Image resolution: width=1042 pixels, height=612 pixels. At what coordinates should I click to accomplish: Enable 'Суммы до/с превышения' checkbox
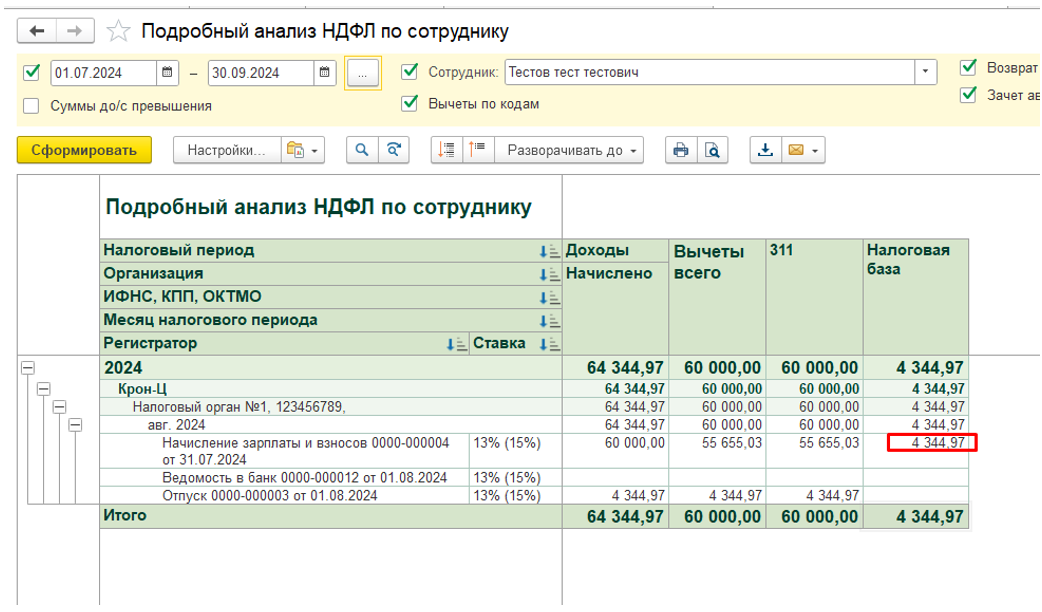[32, 106]
